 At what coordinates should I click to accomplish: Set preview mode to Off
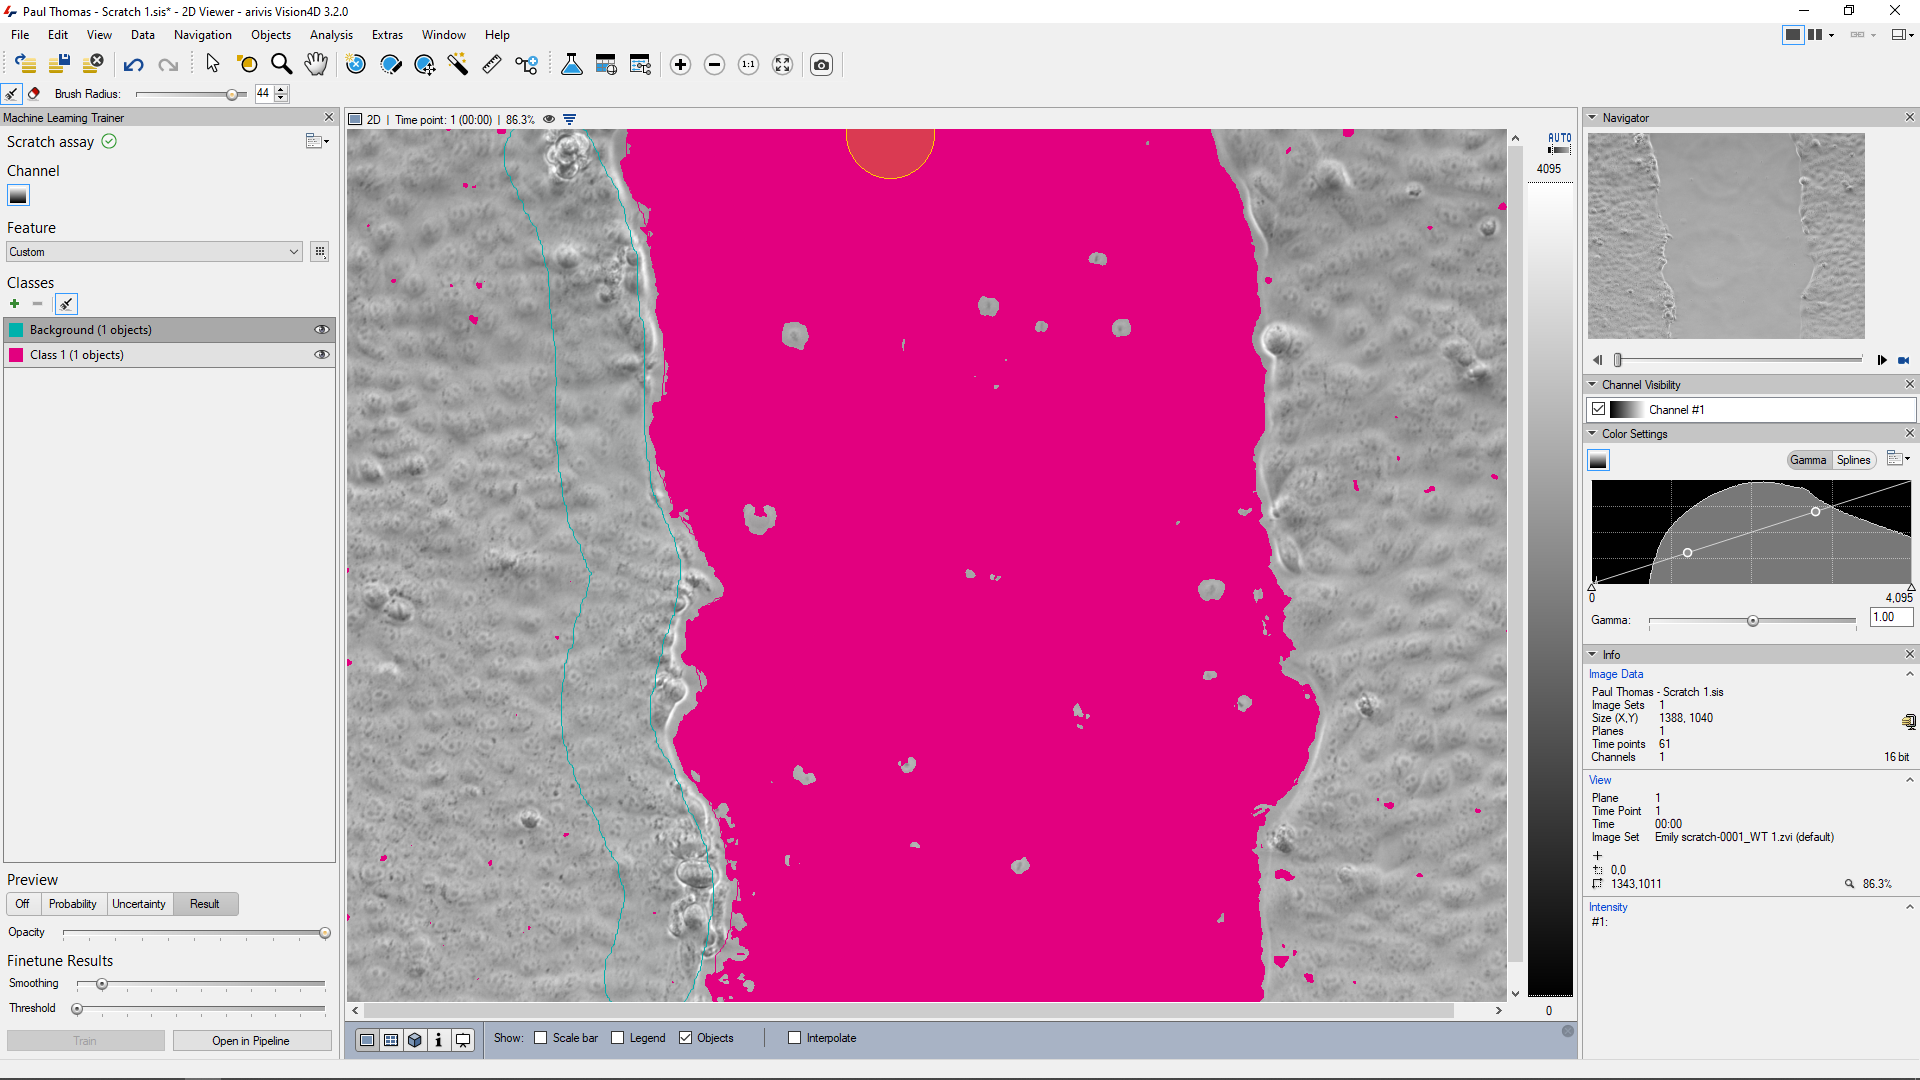23,904
